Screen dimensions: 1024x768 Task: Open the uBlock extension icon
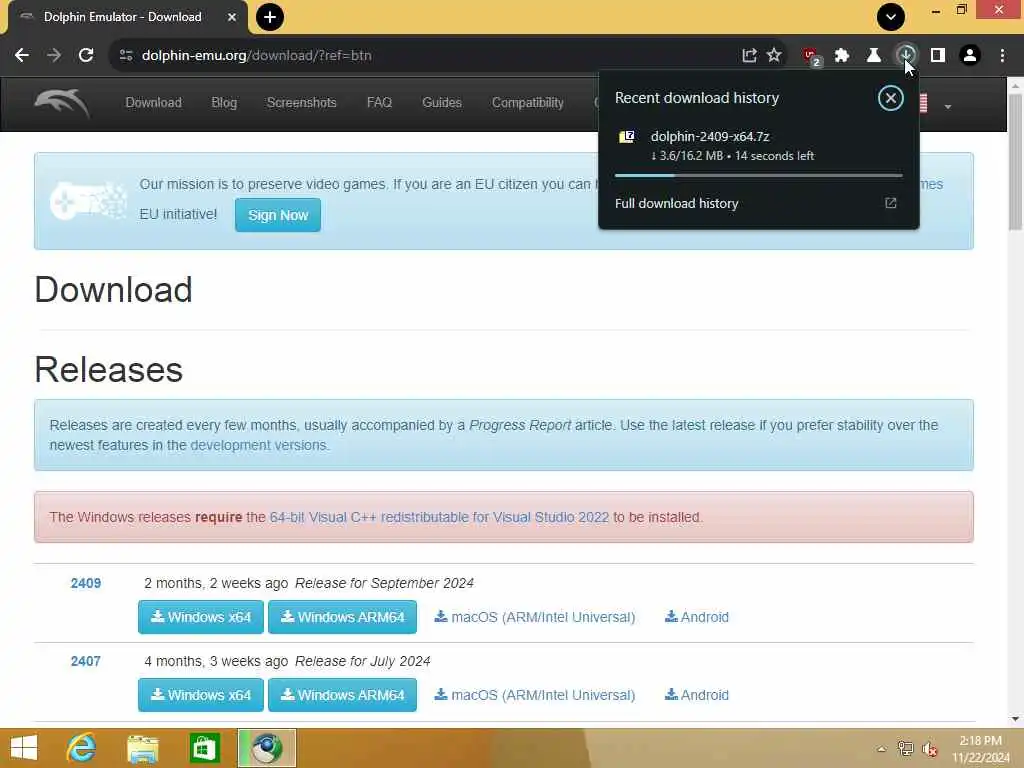pyautogui.click(x=811, y=57)
